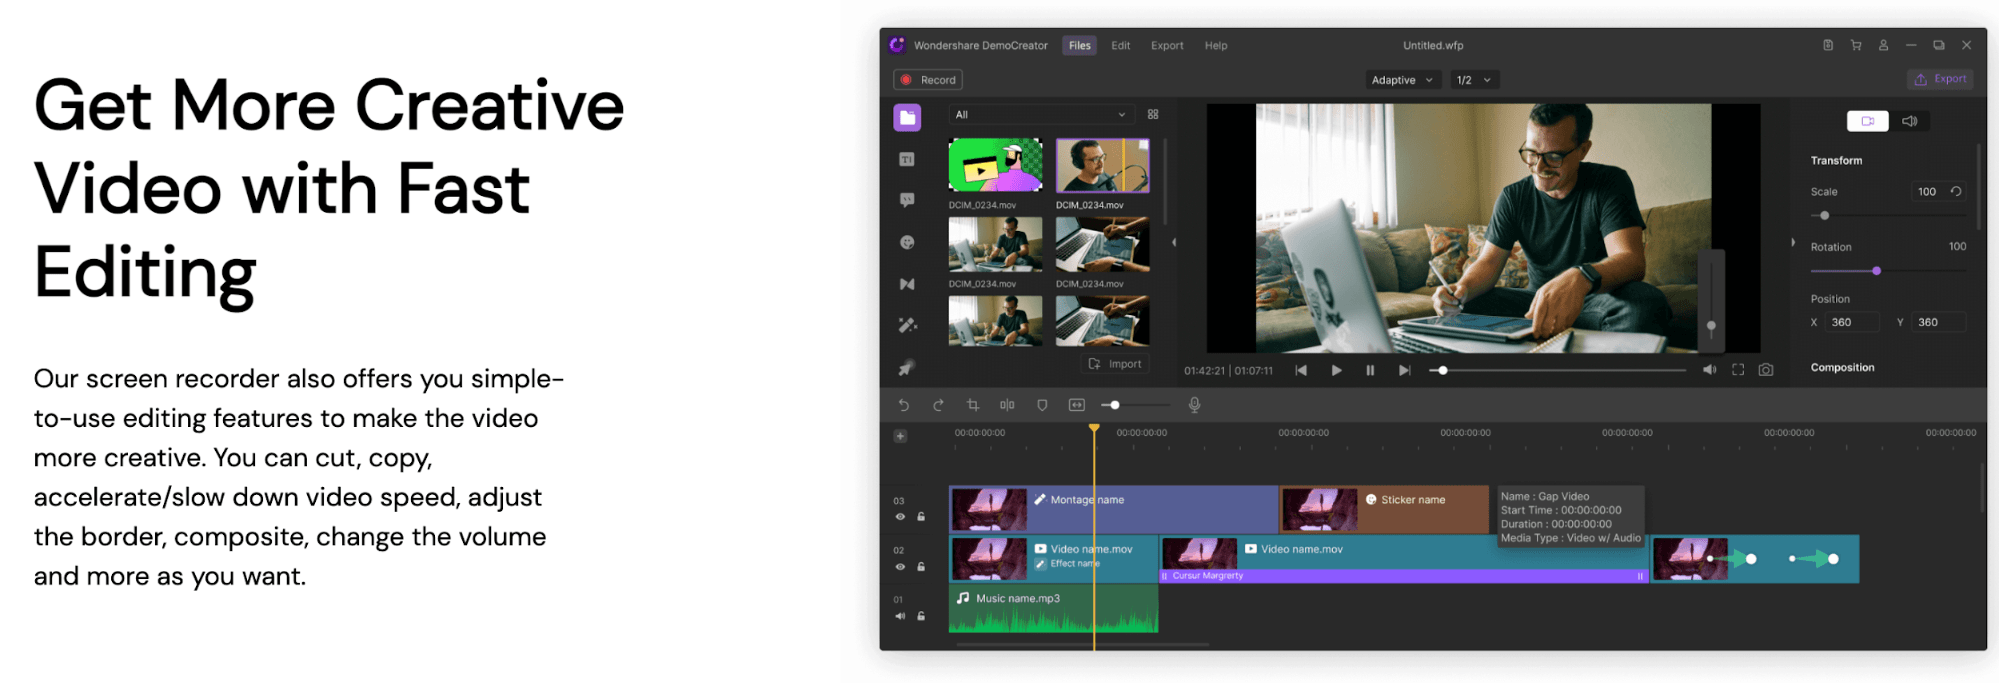The height and width of the screenshot is (683, 1999).
Task: Click the Position Y input field
Action: (x=1938, y=322)
